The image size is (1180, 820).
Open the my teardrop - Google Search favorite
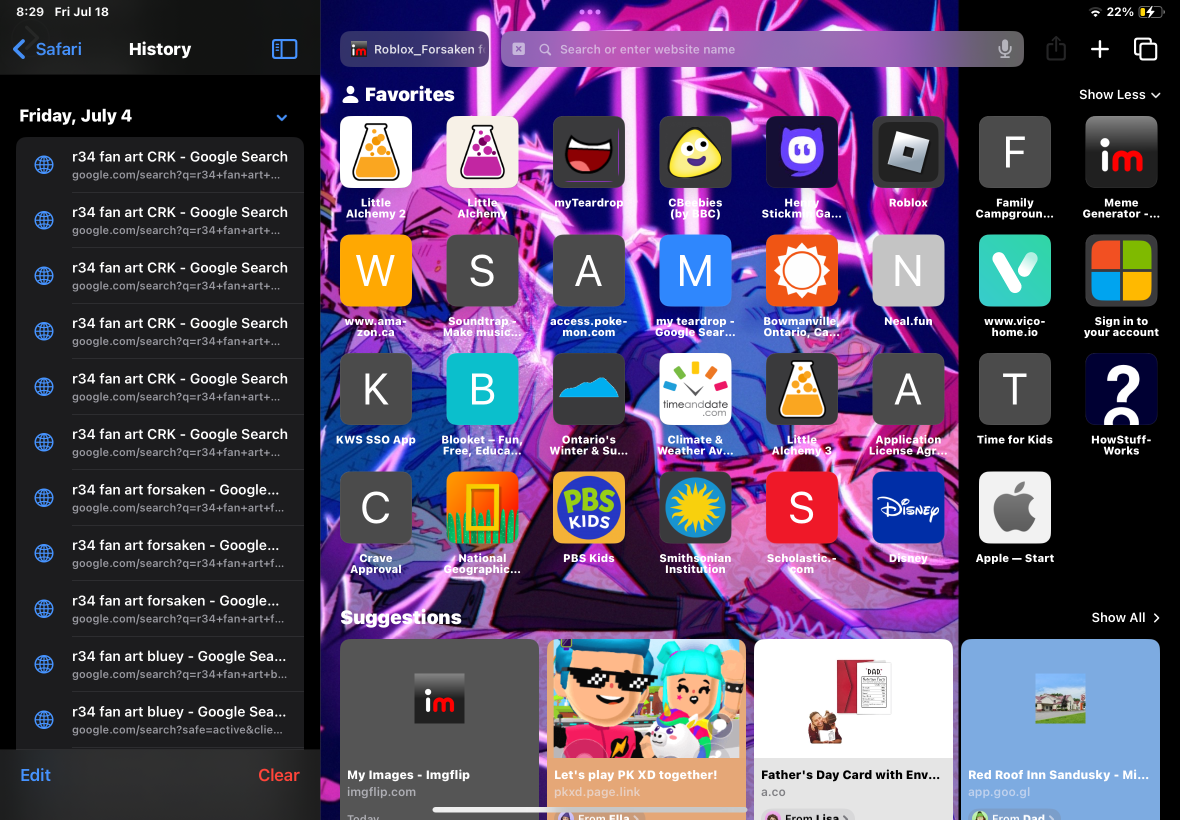pyautogui.click(x=695, y=271)
